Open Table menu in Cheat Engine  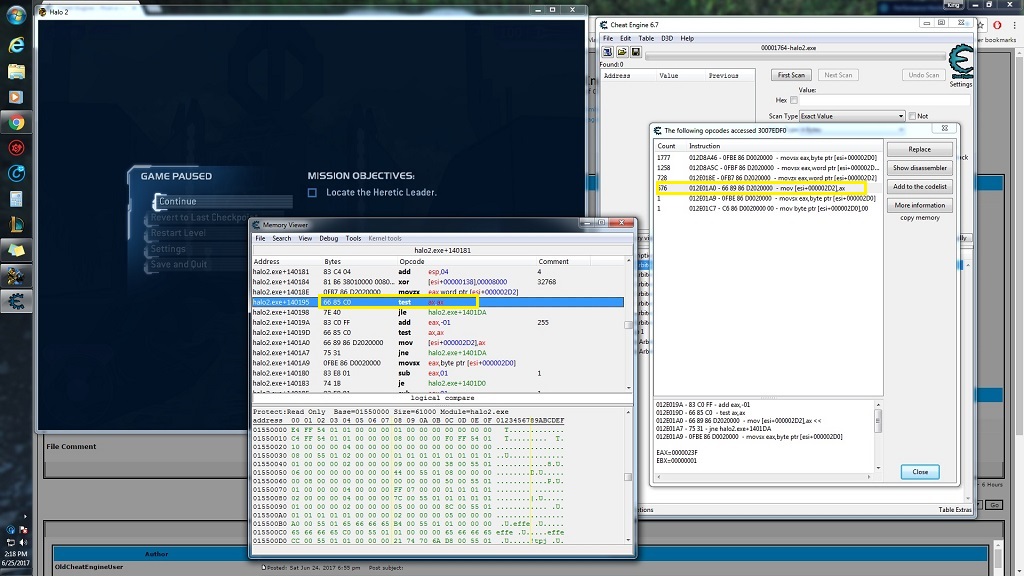(646, 39)
